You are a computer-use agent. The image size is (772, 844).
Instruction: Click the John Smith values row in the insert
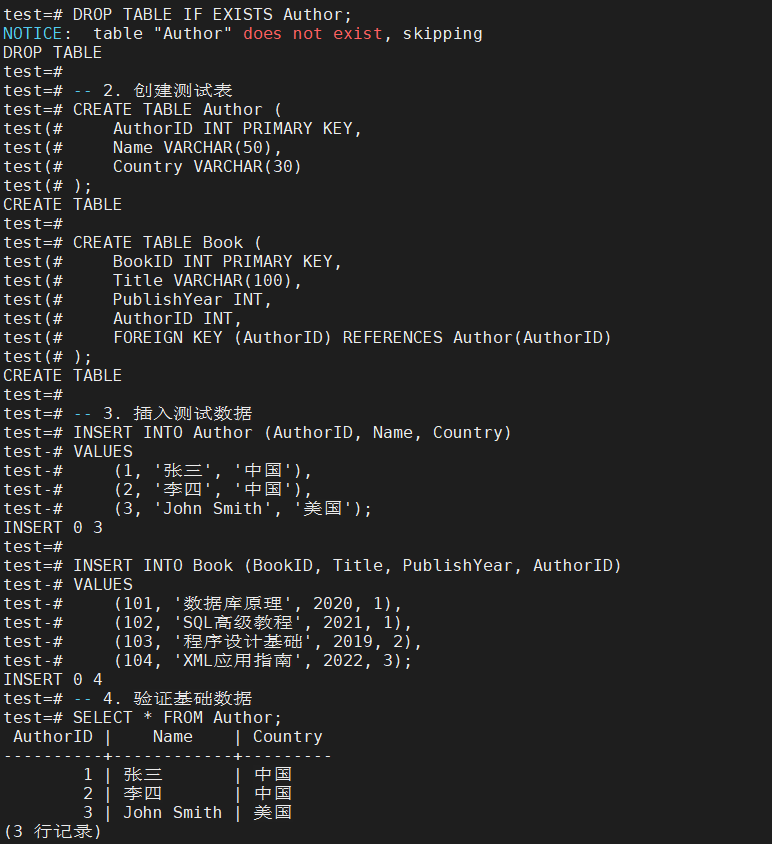pos(242,509)
